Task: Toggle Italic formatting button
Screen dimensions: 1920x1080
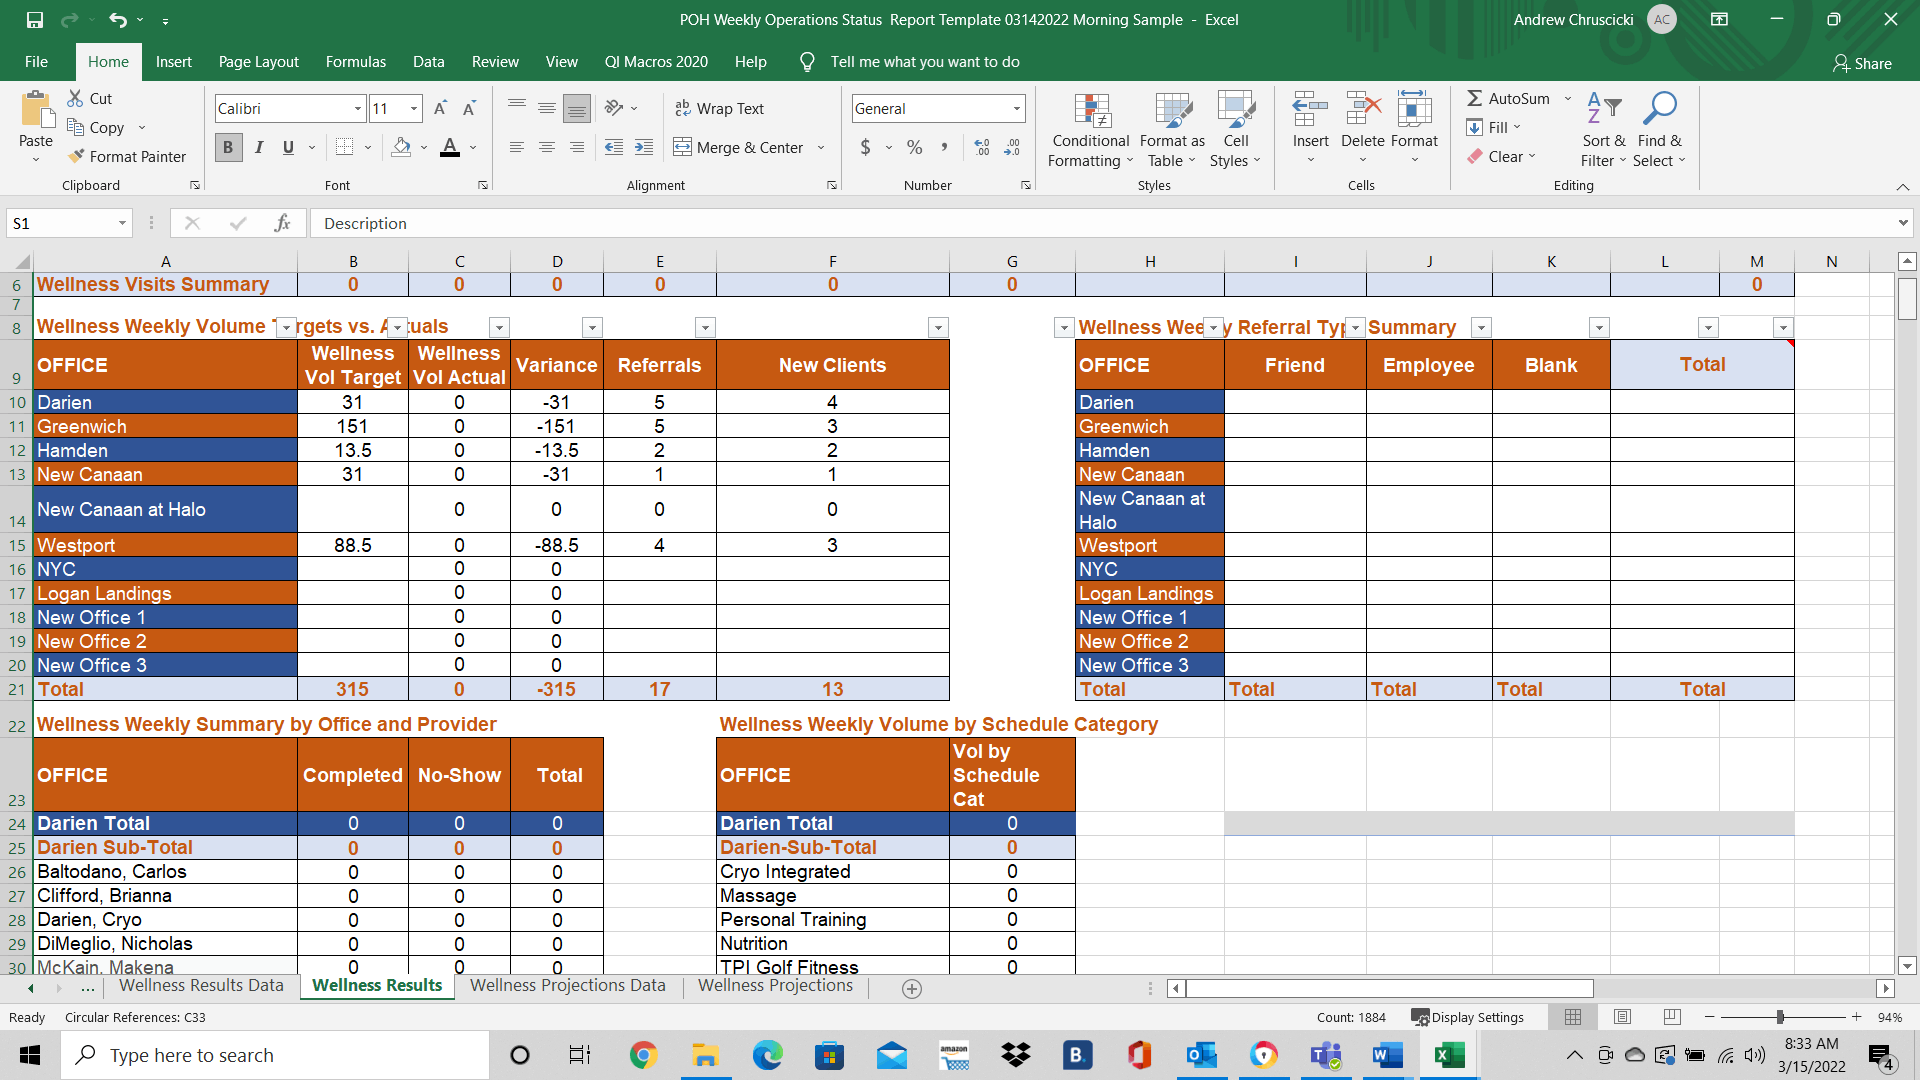Action: pos(259,147)
